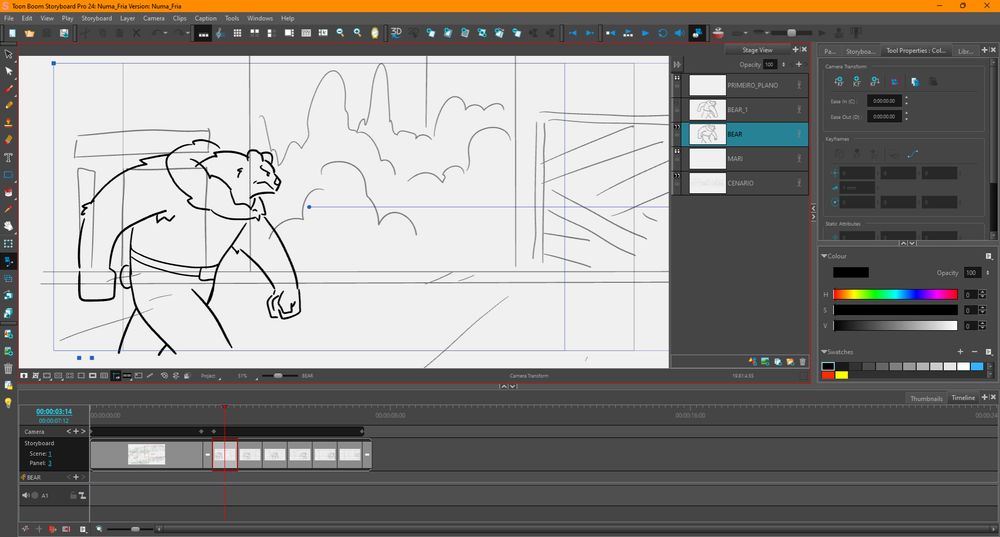Click the Stage View tab
The image size is (1000, 537).
tap(757, 50)
